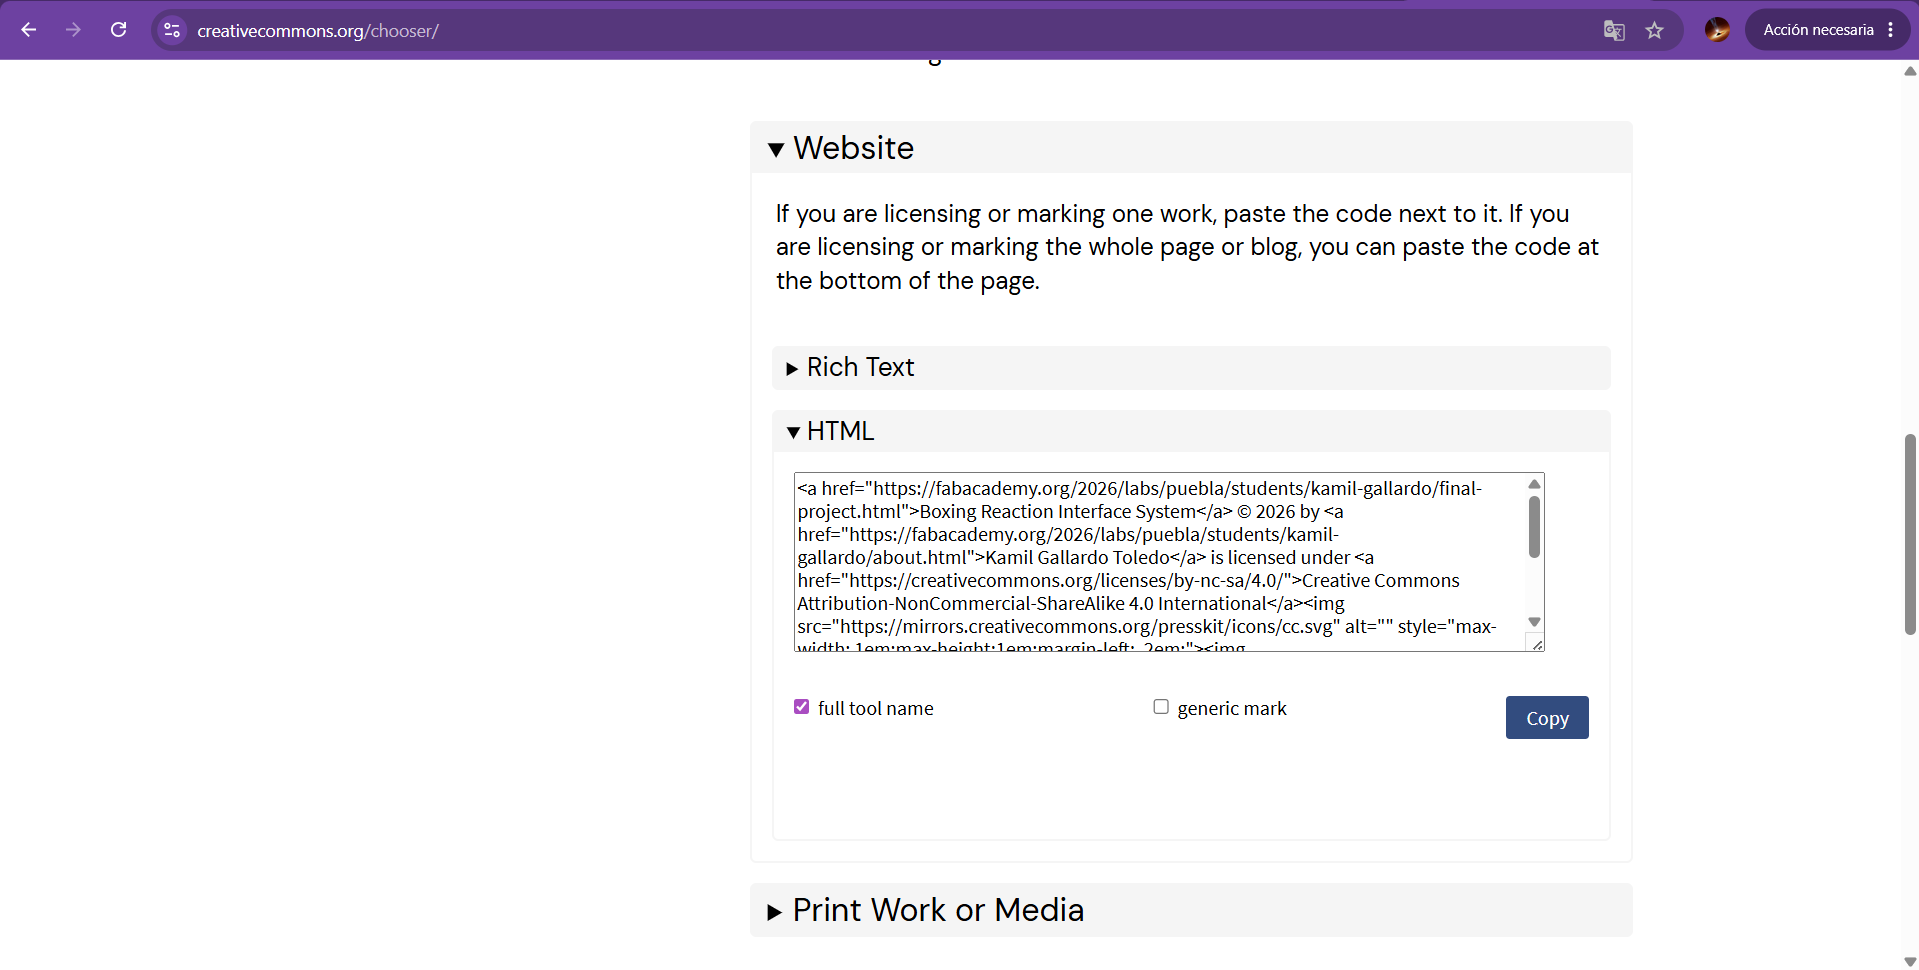Go forward to the next page
This screenshot has height=970, width=1919.
pos(73,30)
